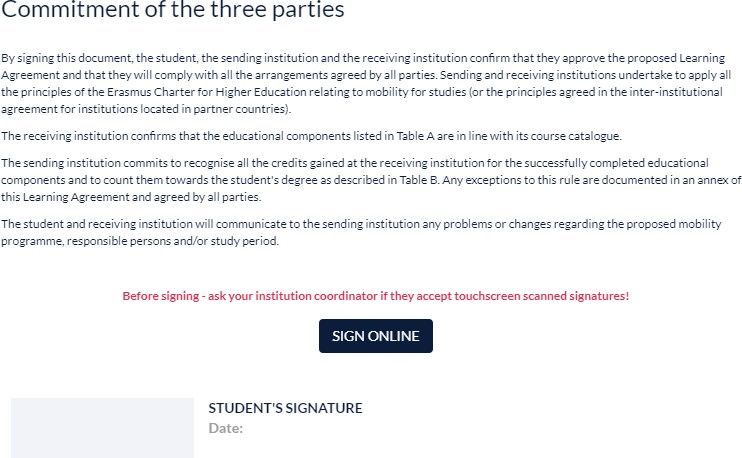Click the 'Commitment of the three parties' heading

click(x=173, y=9)
